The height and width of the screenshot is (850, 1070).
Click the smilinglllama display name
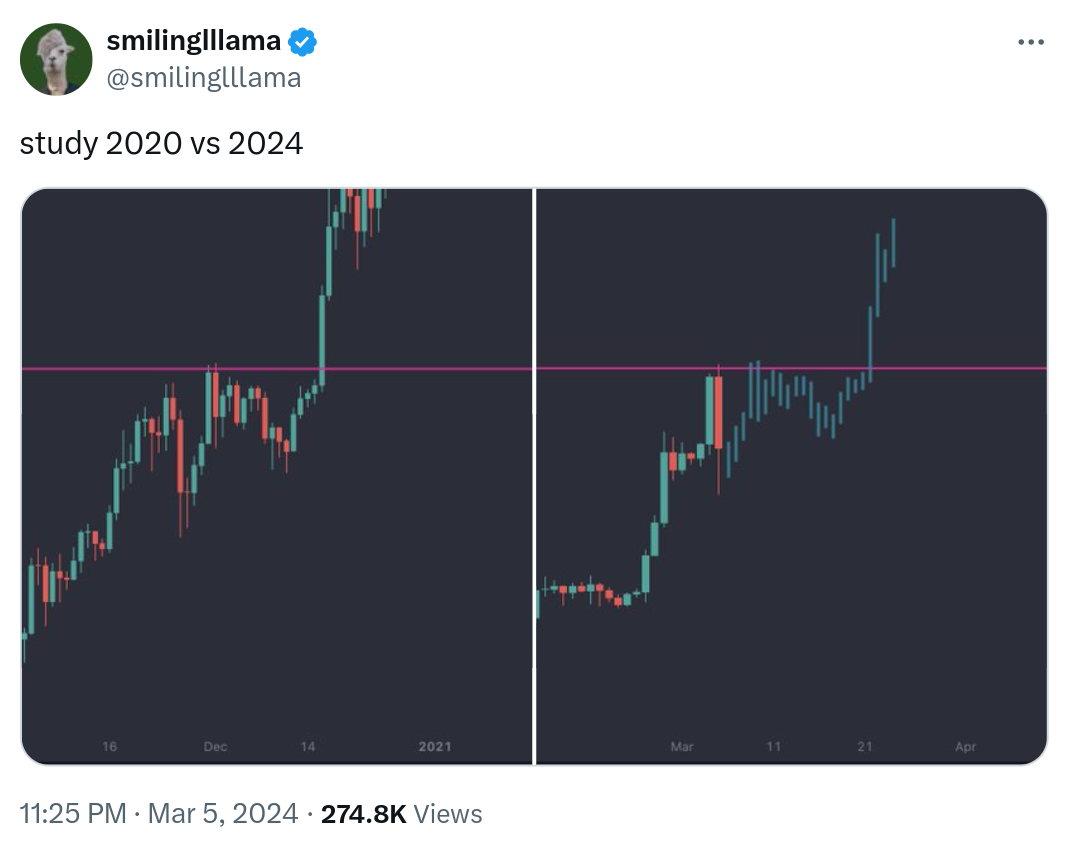click(x=194, y=42)
